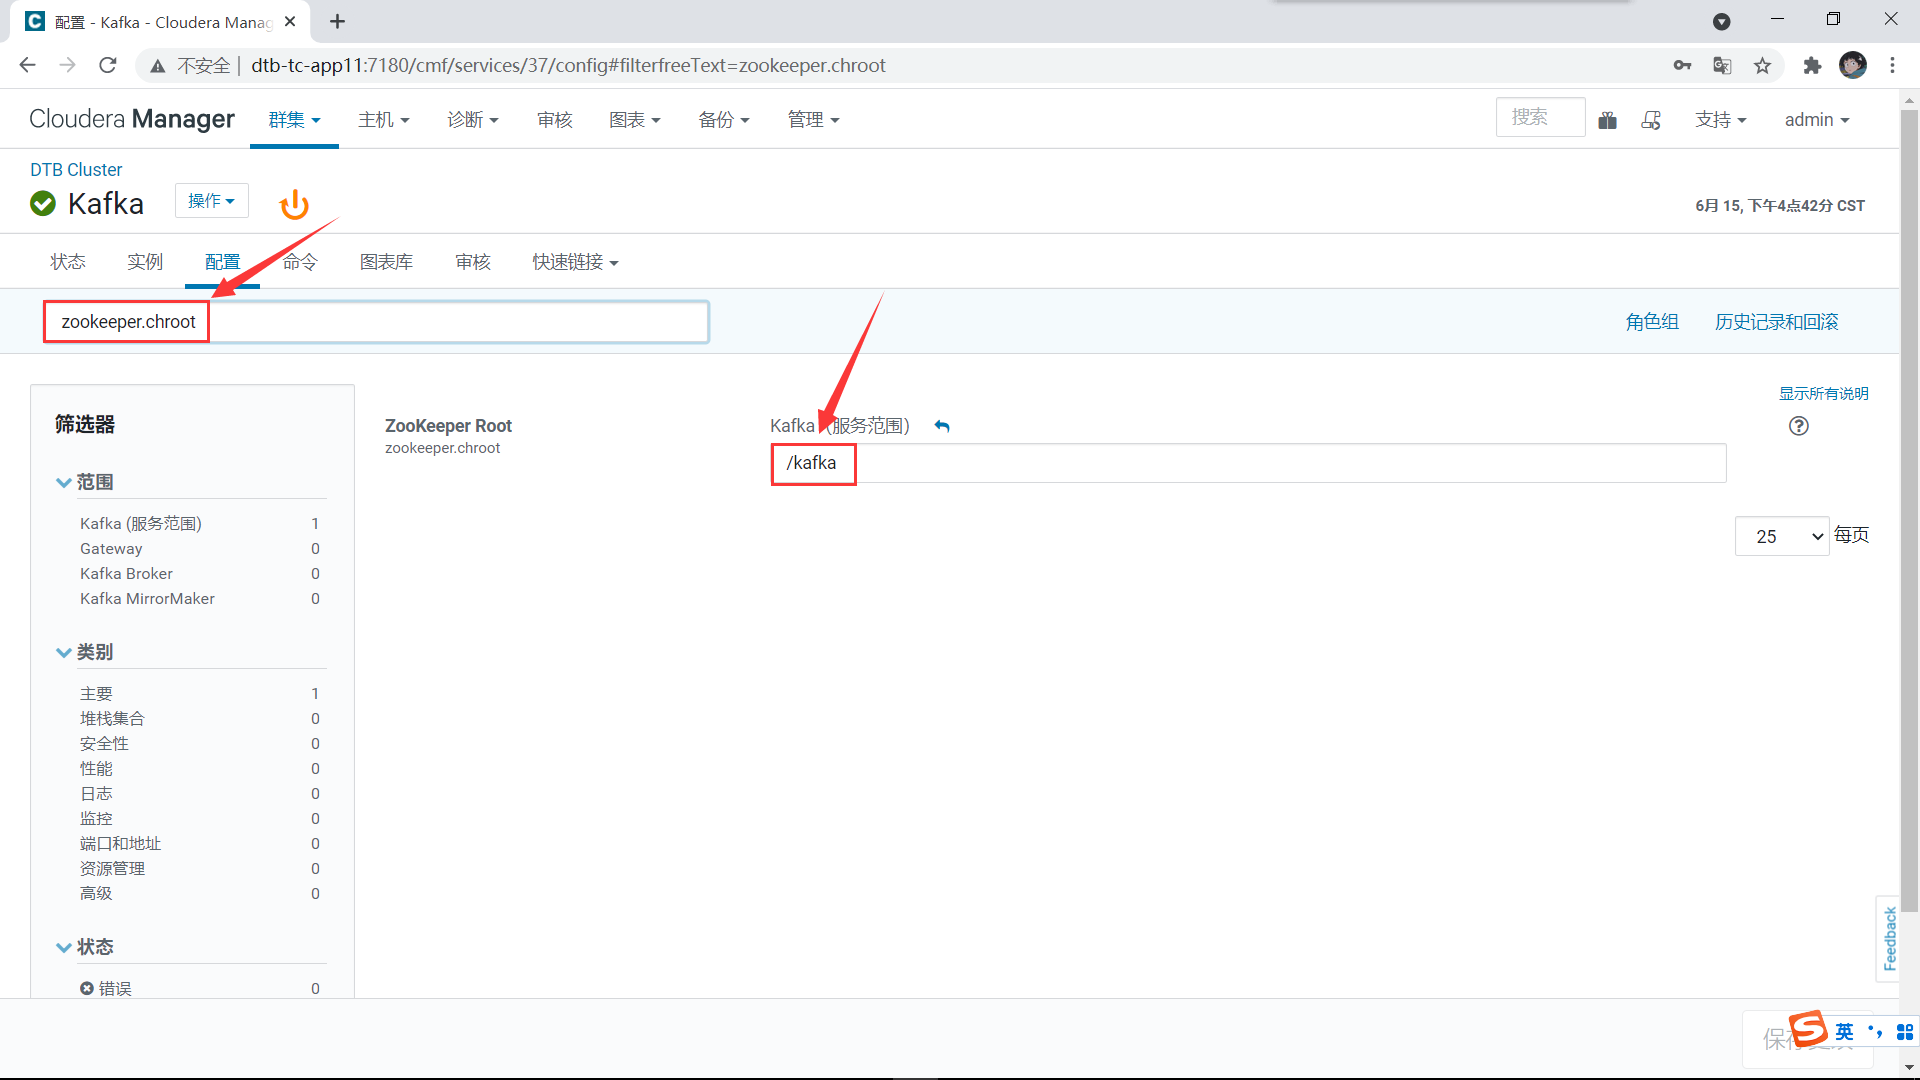Open browser extensions puzzle icon

(x=1812, y=65)
